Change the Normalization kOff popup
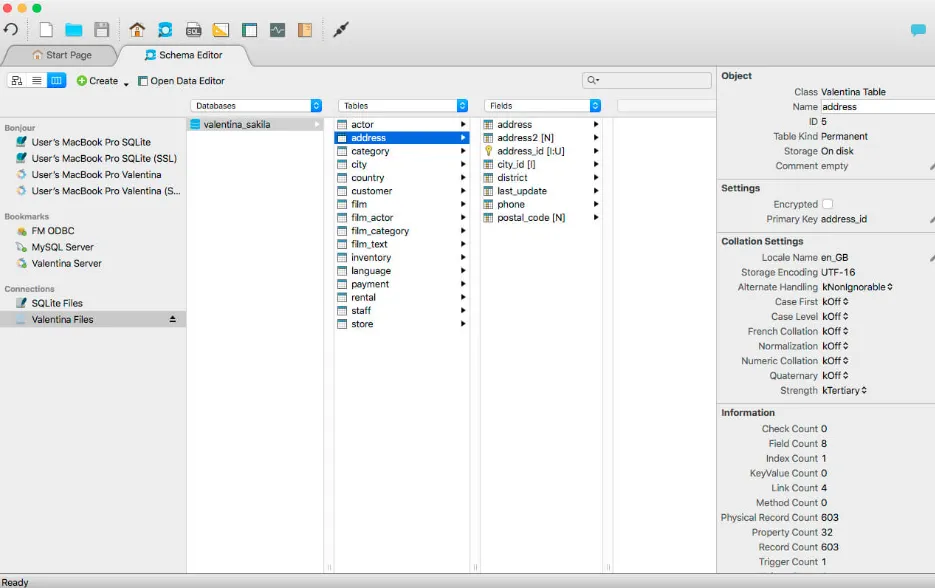The width and height of the screenshot is (935, 588). [835, 346]
